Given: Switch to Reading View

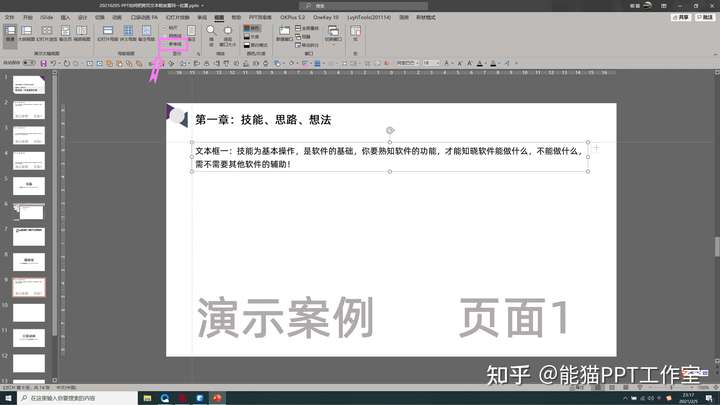Looking at the screenshot, I should click(x=82, y=34).
